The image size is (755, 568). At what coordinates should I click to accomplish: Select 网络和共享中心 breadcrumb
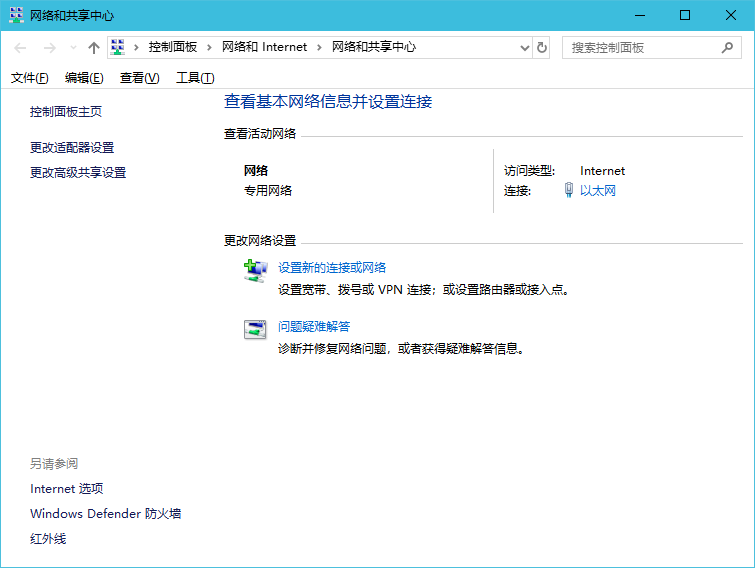pyautogui.click(x=374, y=47)
